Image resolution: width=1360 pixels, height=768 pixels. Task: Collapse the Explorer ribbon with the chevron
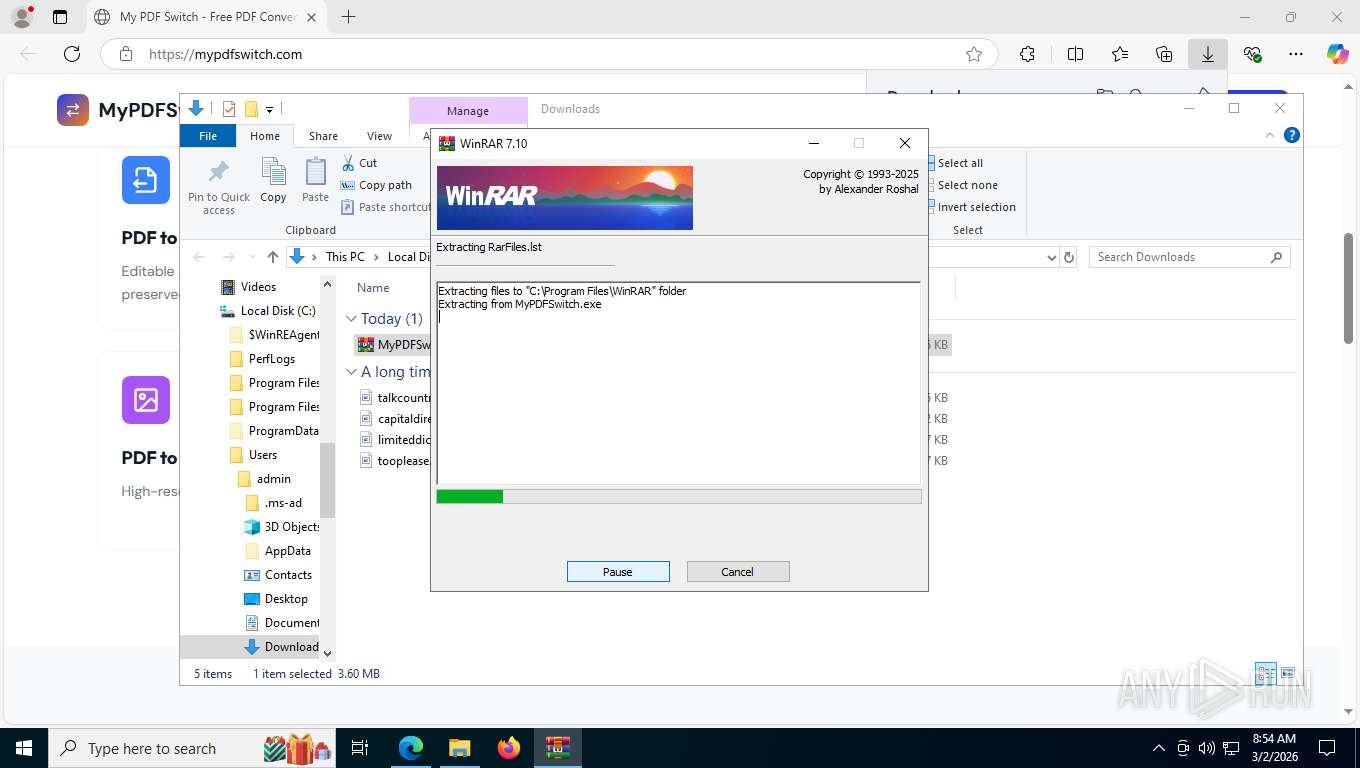[1271, 136]
